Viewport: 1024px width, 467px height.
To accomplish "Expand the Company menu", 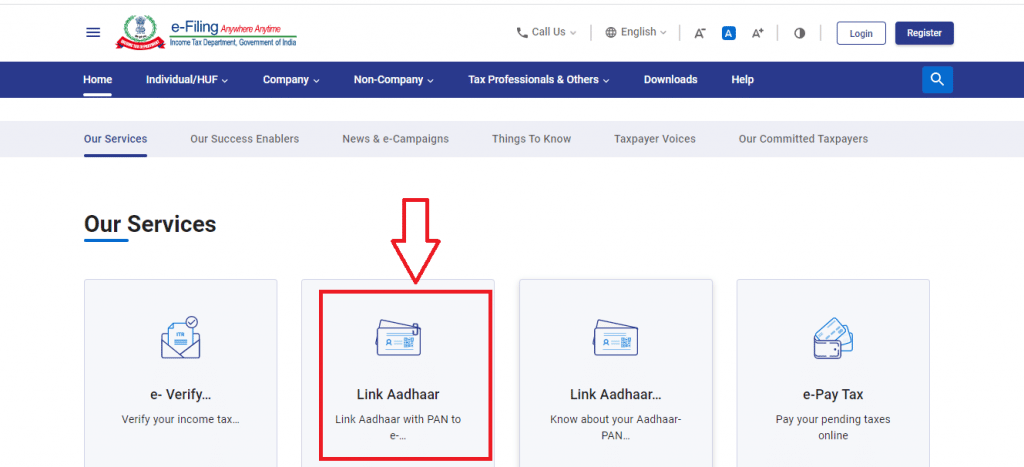I will pos(291,80).
